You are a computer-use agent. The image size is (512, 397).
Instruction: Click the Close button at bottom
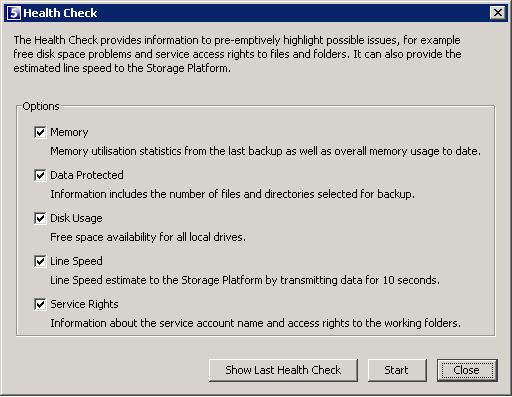pos(467,370)
